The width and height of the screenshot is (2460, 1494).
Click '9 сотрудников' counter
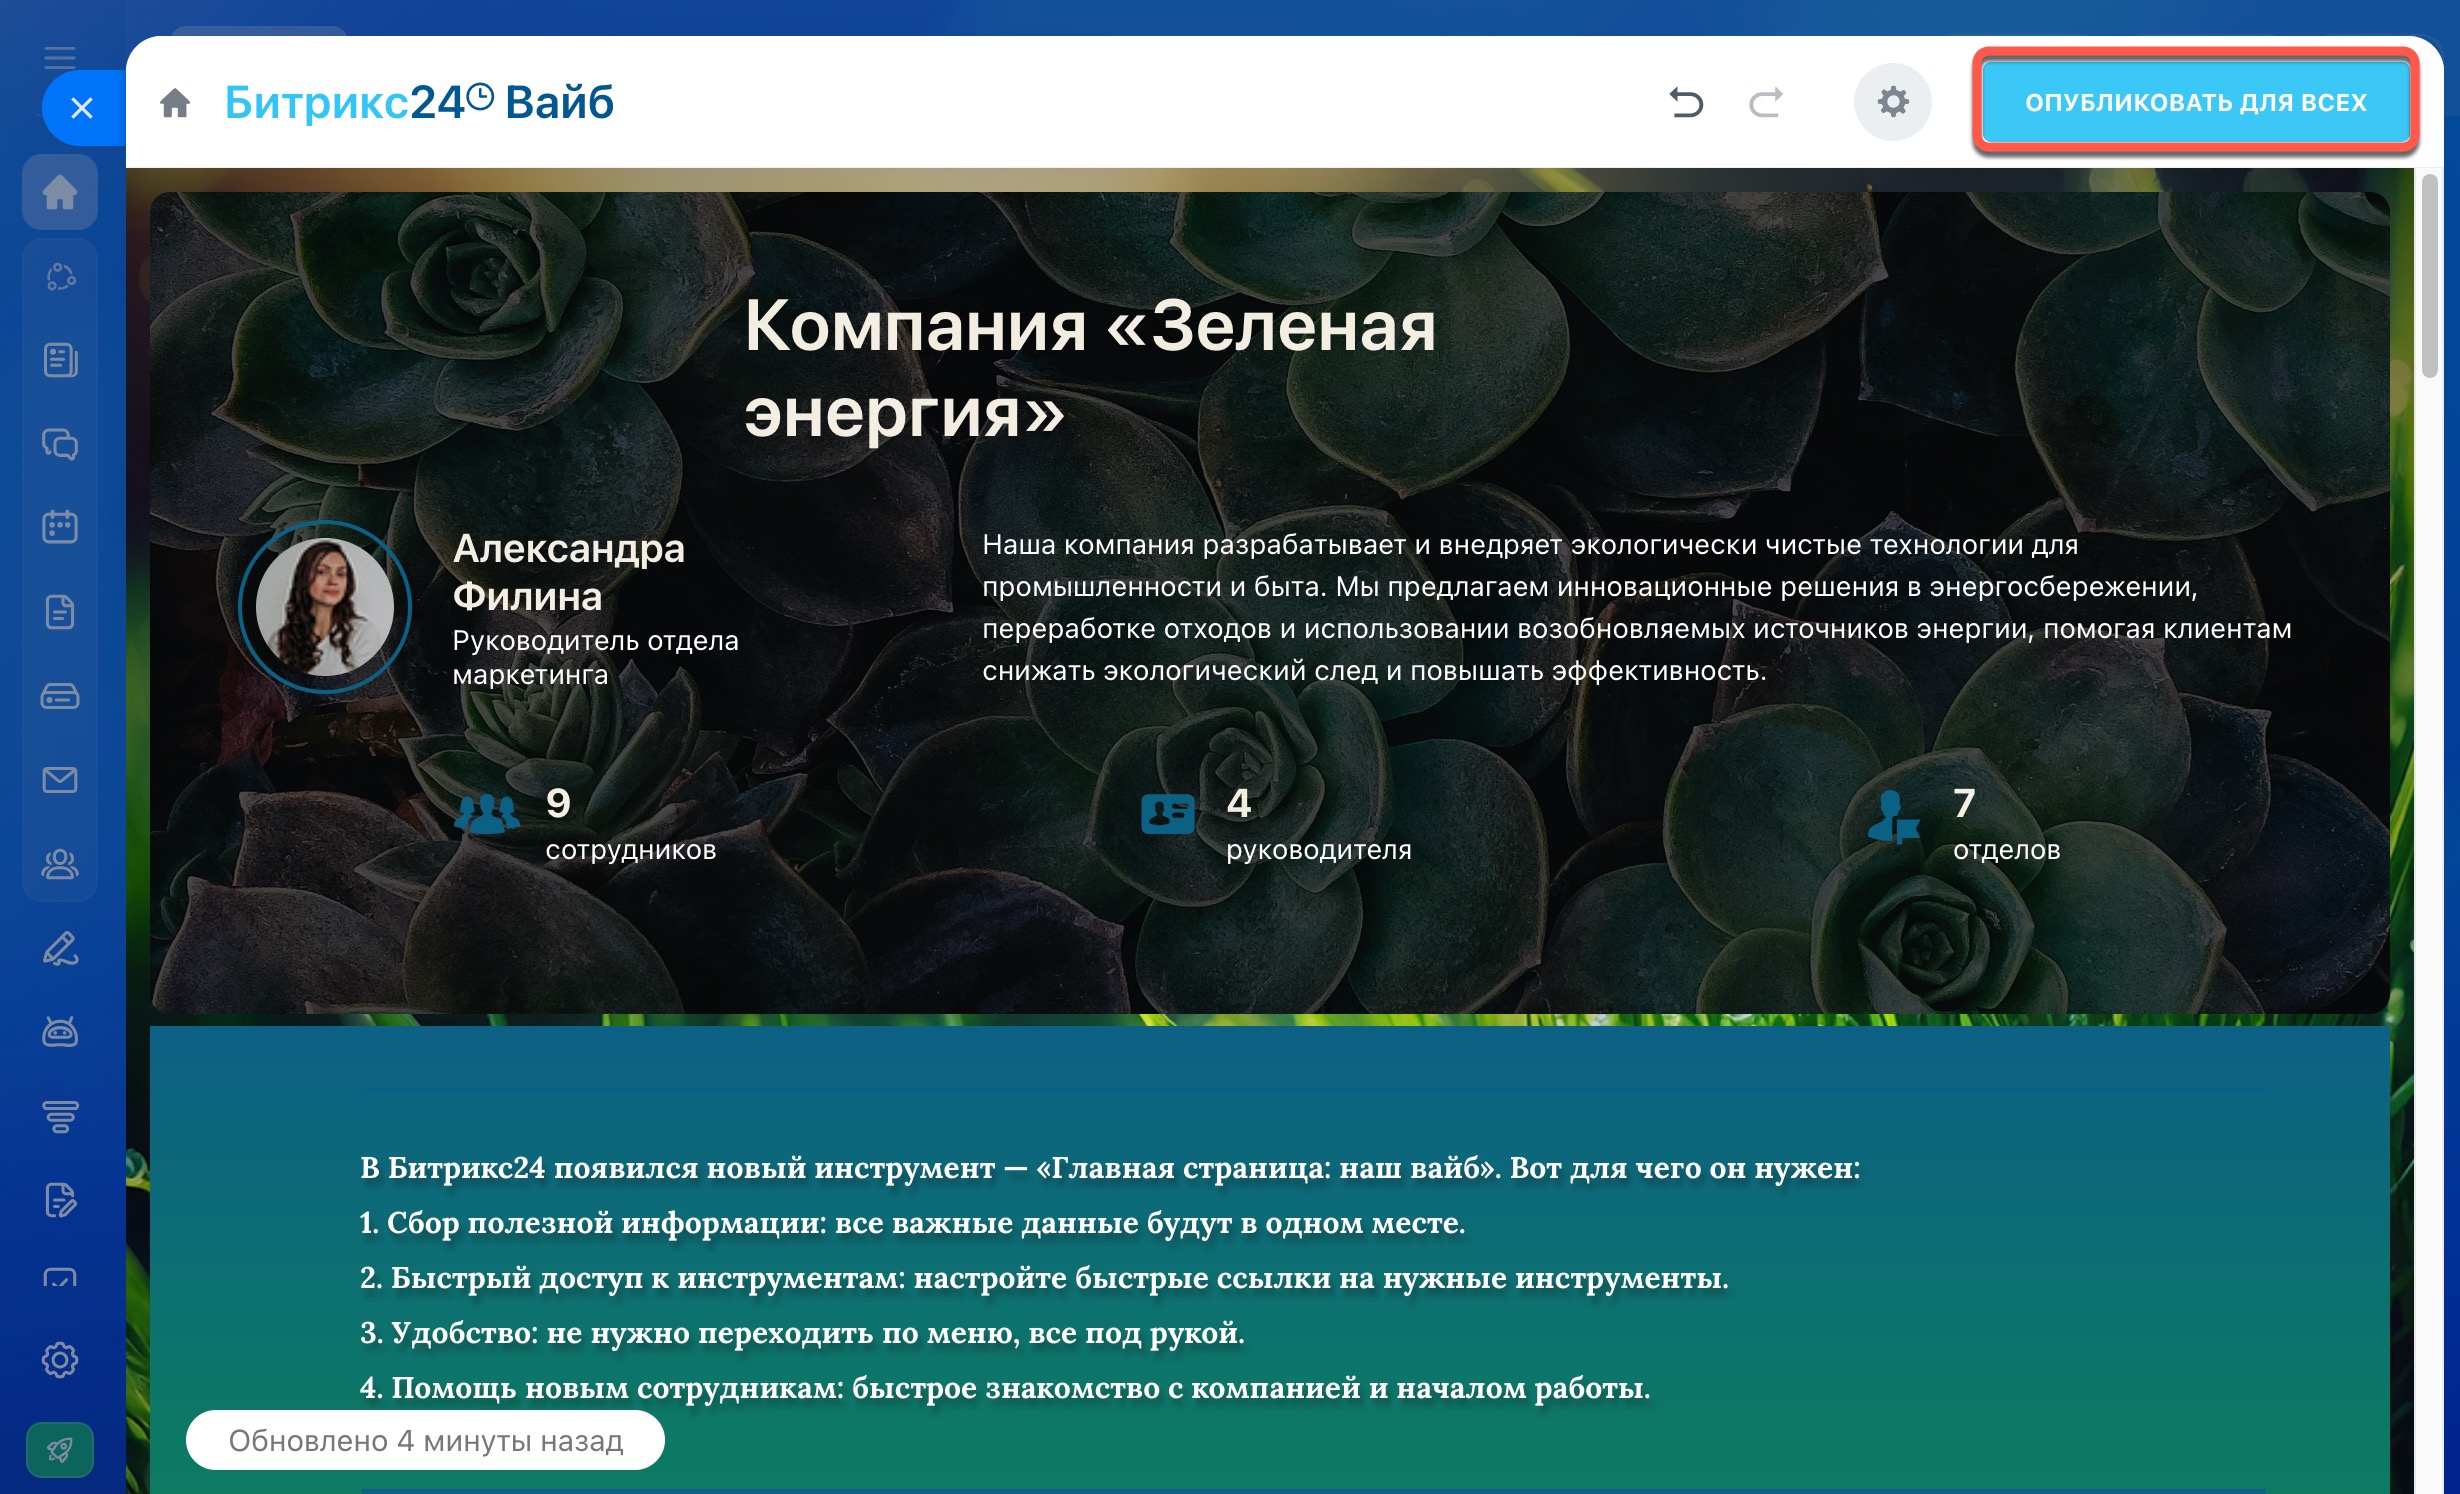tap(630, 825)
